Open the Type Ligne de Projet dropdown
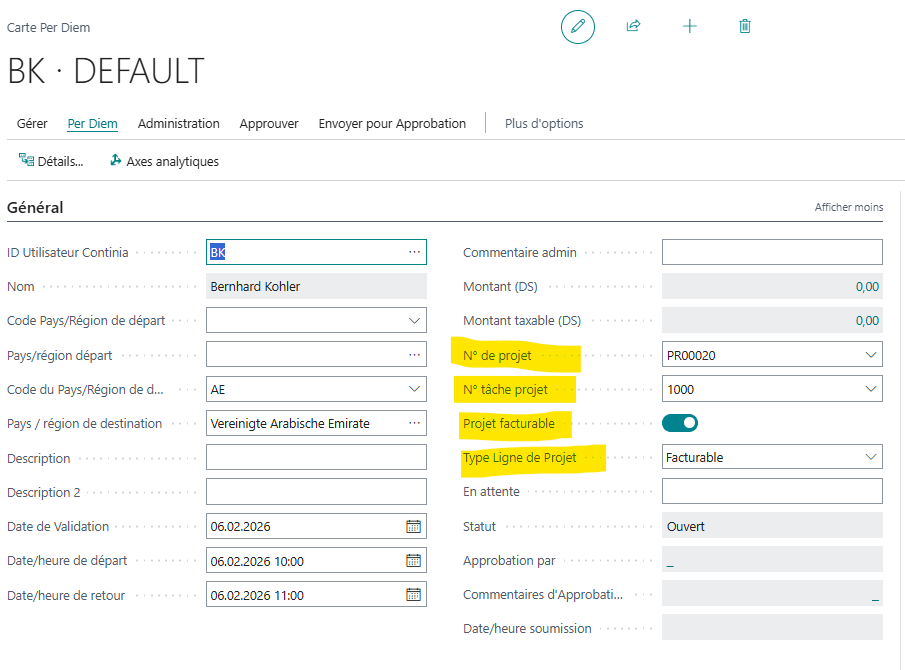 [x=869, y=457]
